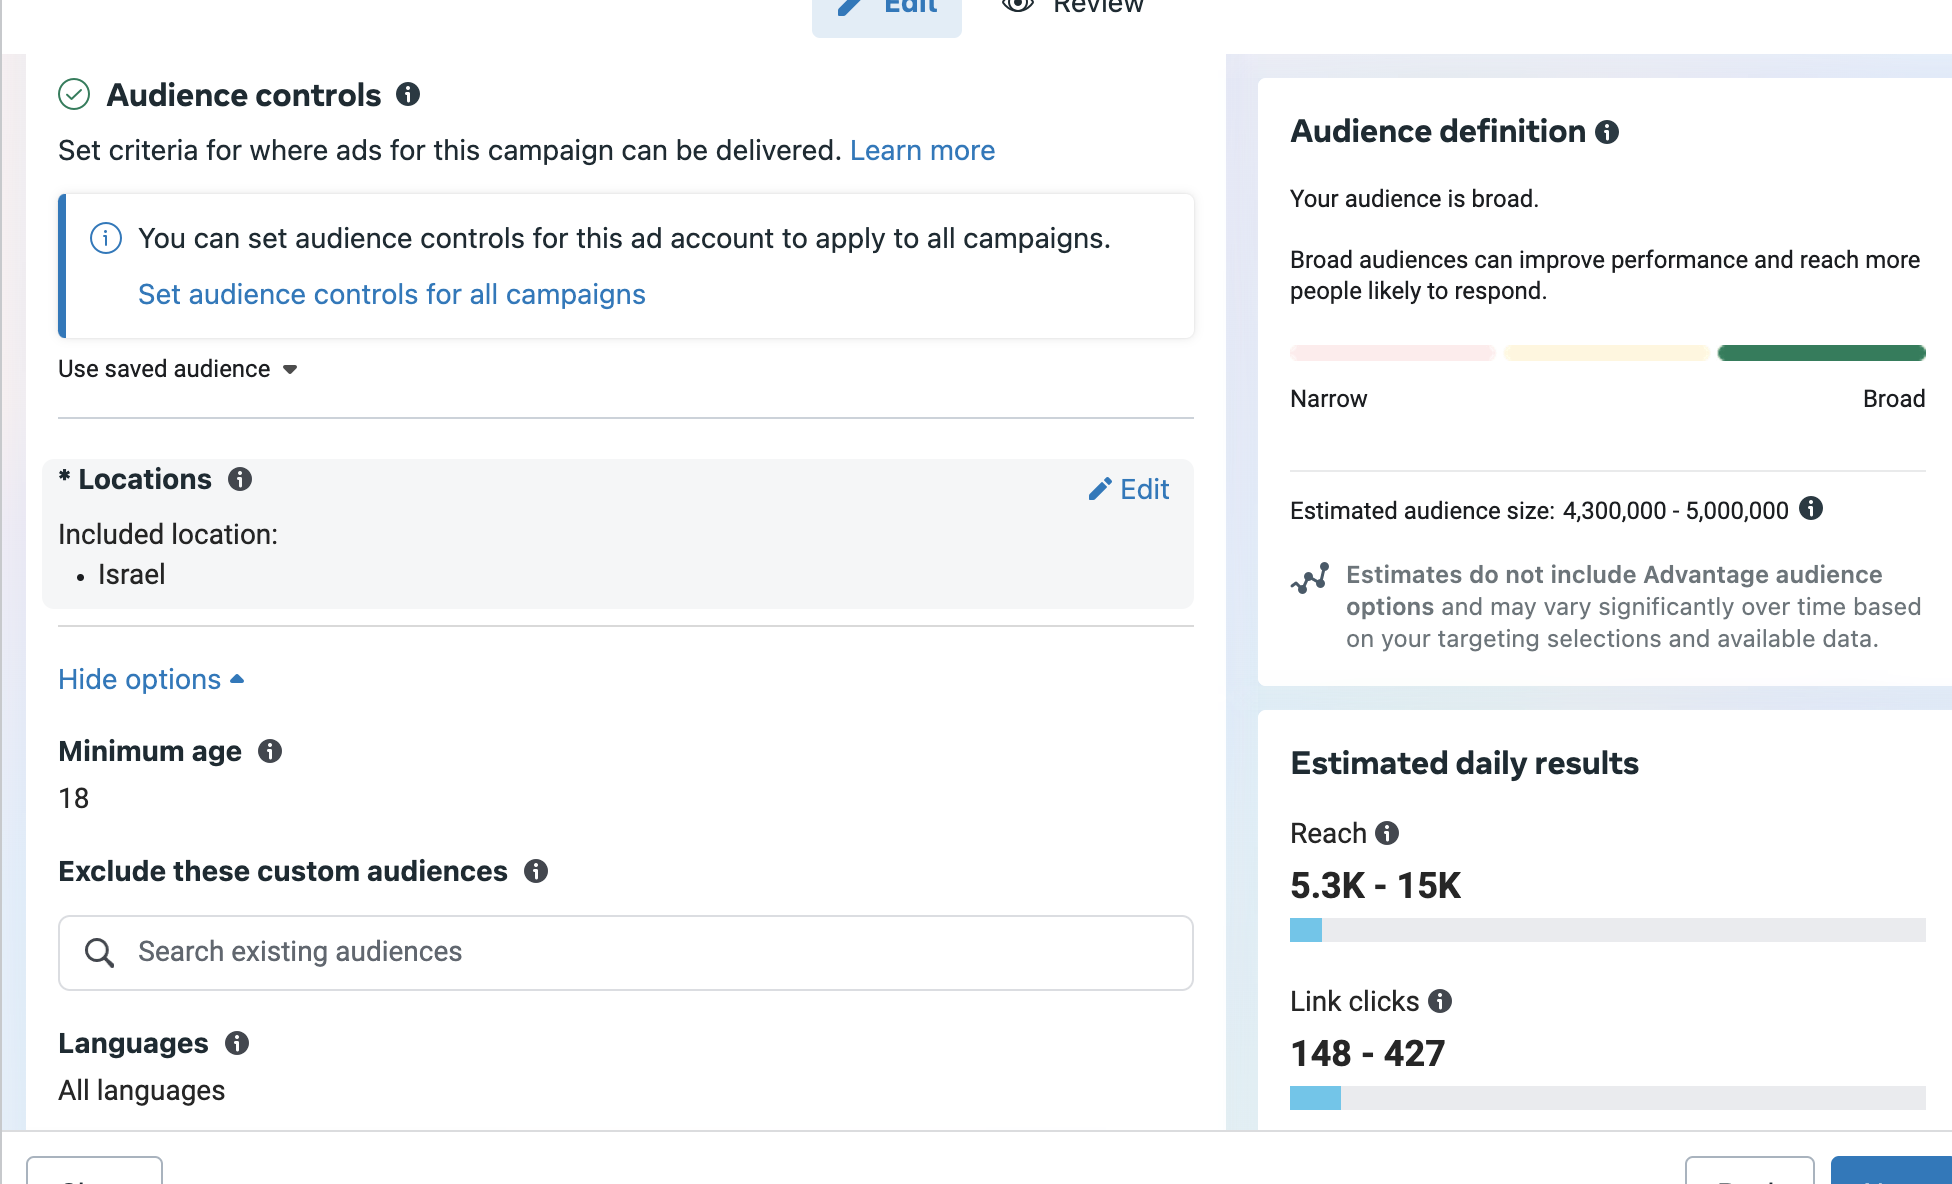This screenshot has width=1952, height=1184.
Task: Click info icon next to Exclude these custom audiences
Action: (538, 871)
